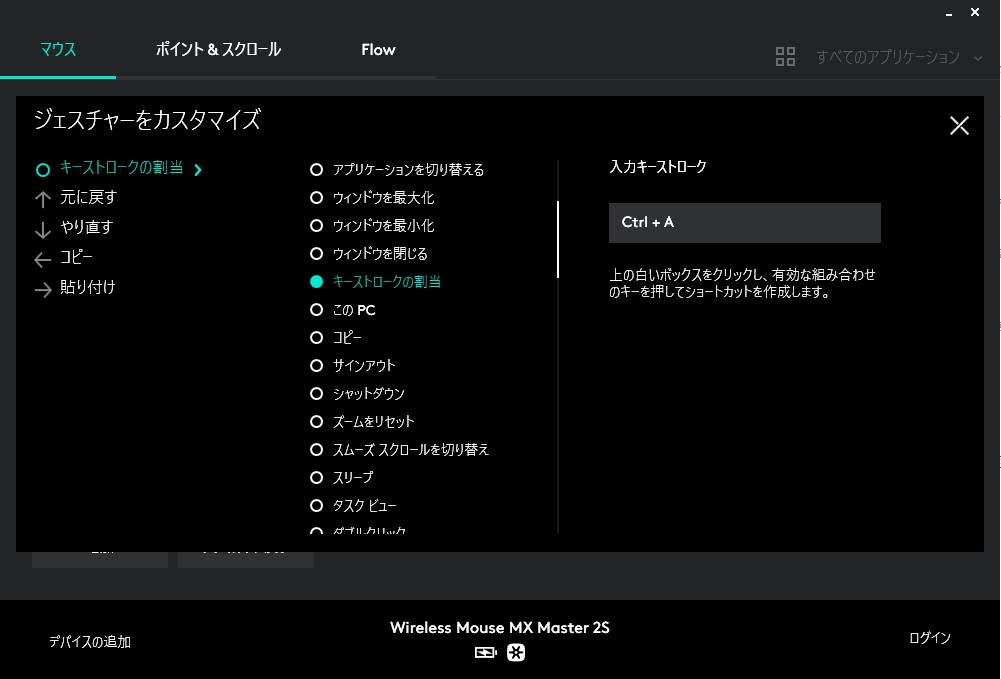Select the スリープ action option
Screen dimensions: 1001x679
[317, 477]
